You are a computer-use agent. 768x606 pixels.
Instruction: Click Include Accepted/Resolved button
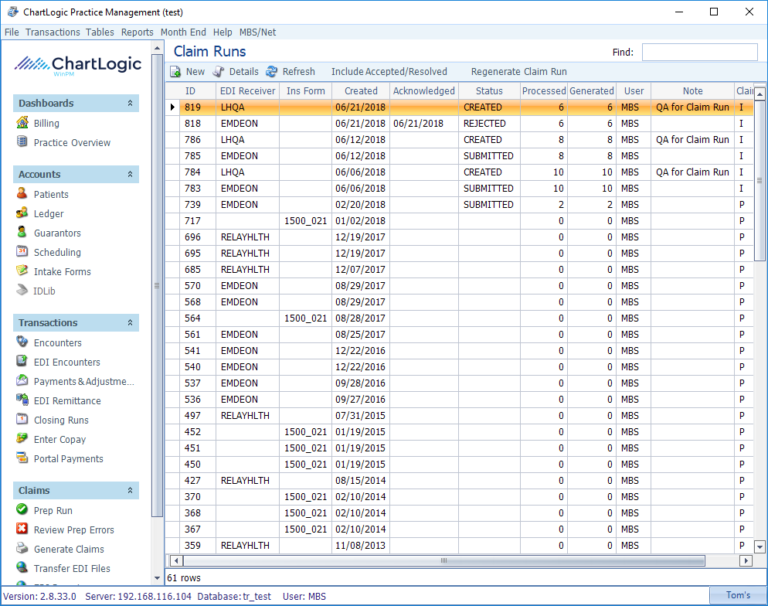[389, 72]
